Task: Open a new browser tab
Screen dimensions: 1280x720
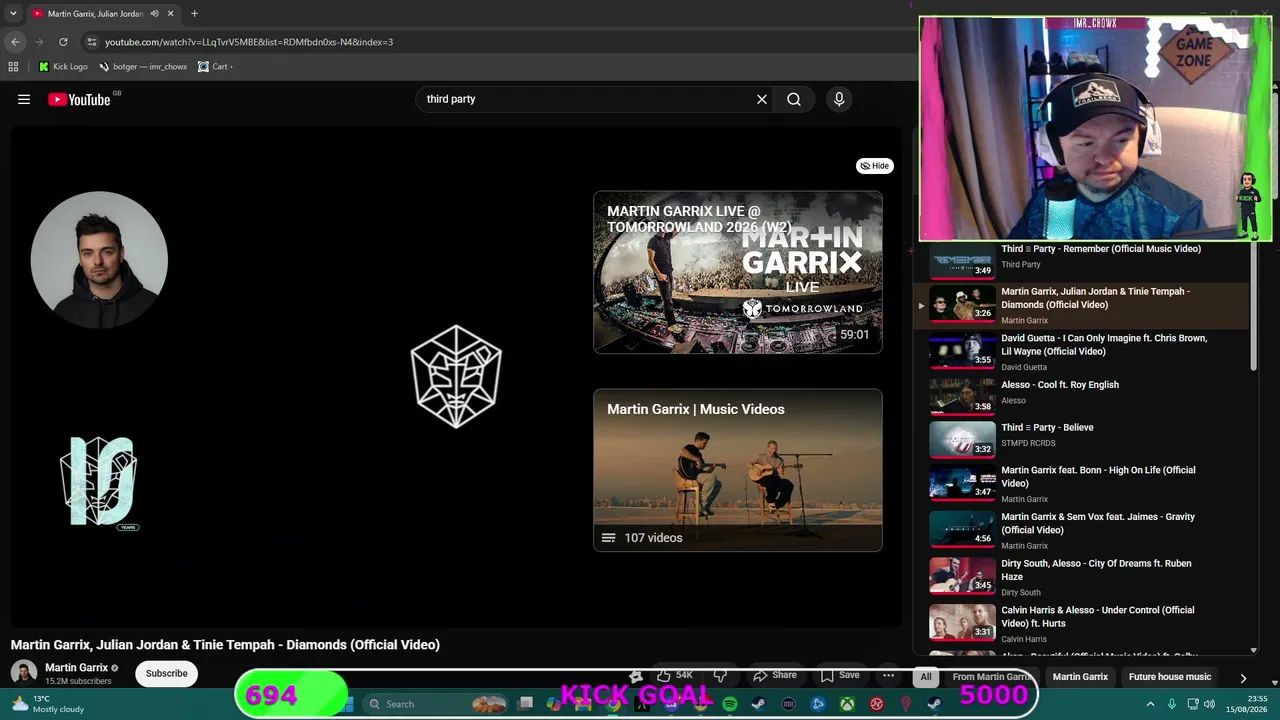Action: click(194, 14)
